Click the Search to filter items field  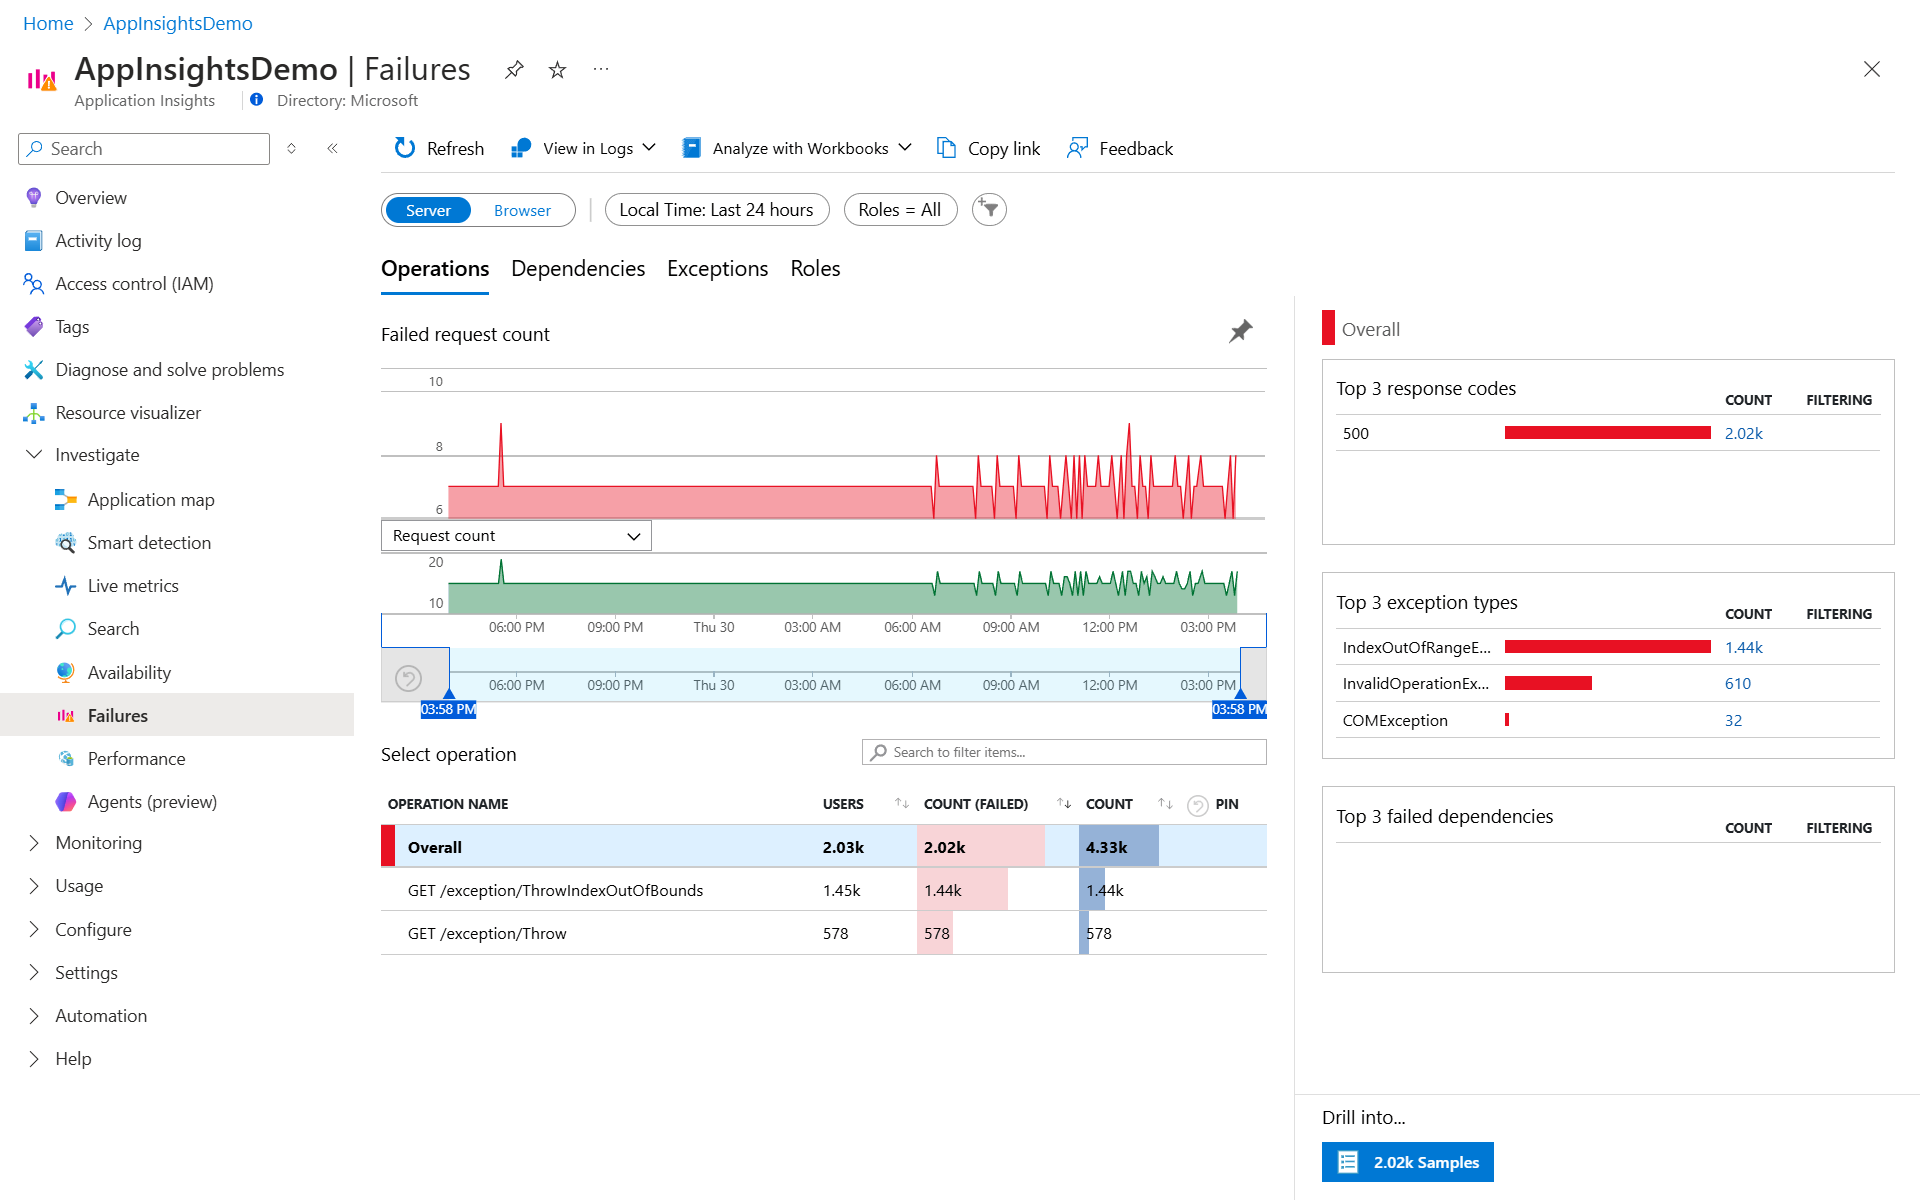(1064, 752)
